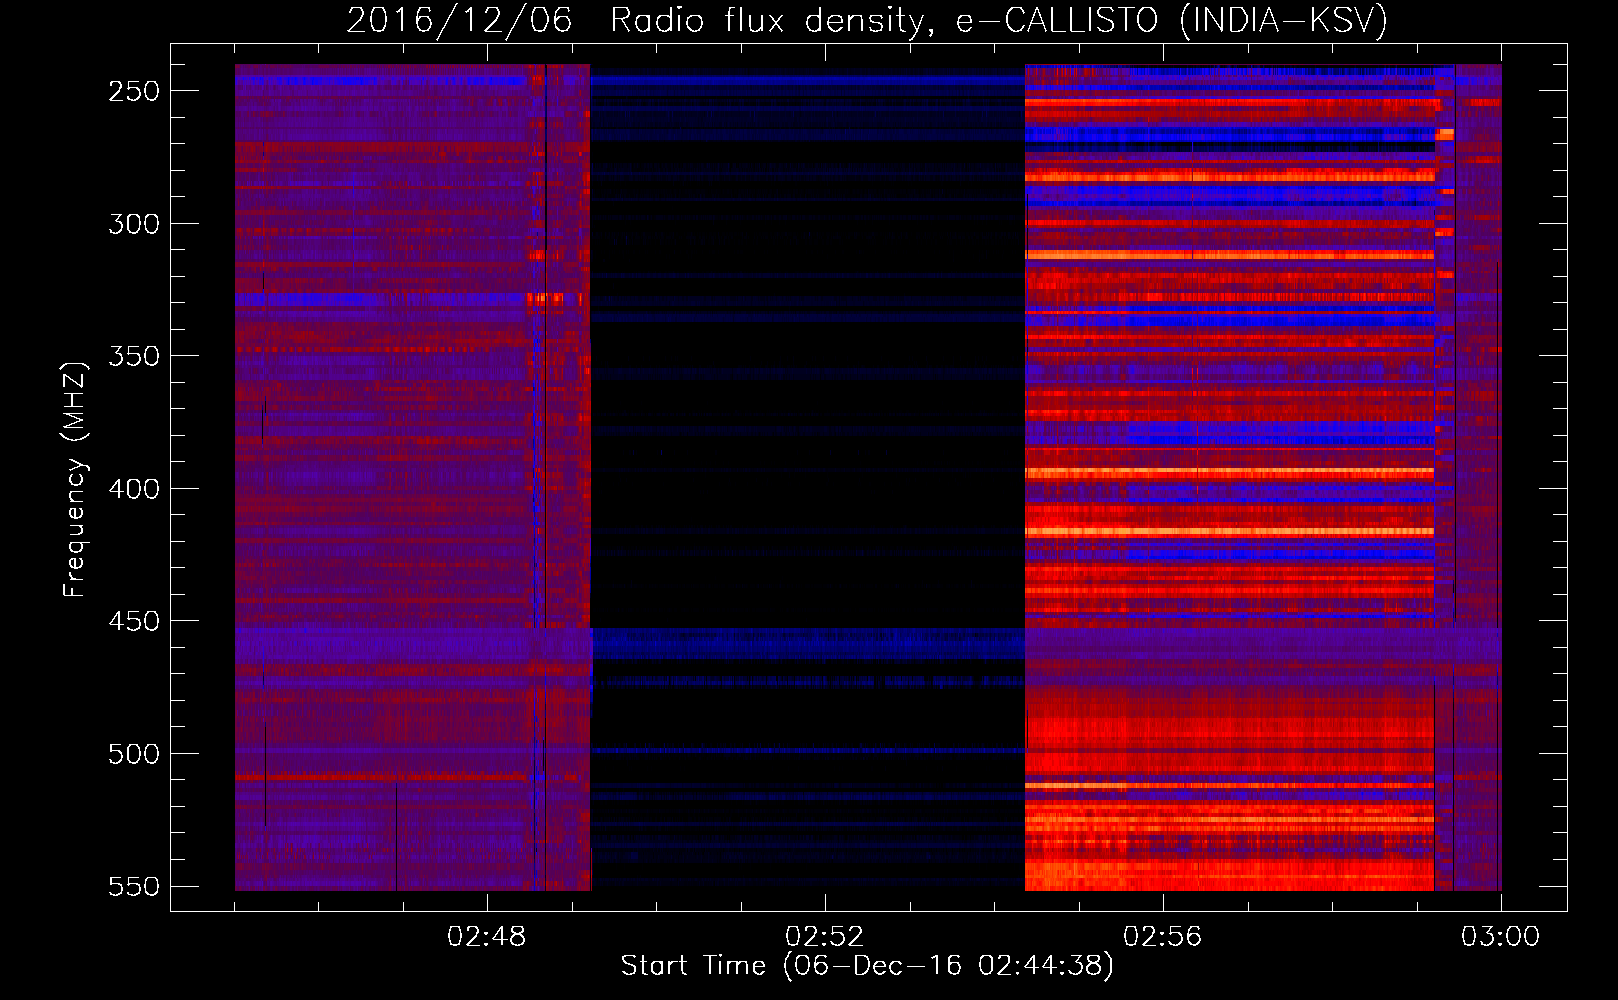This screenshot has height=1000, width=1618.
Task: Click the 300 frequency tick label
Action: (134, 224)
